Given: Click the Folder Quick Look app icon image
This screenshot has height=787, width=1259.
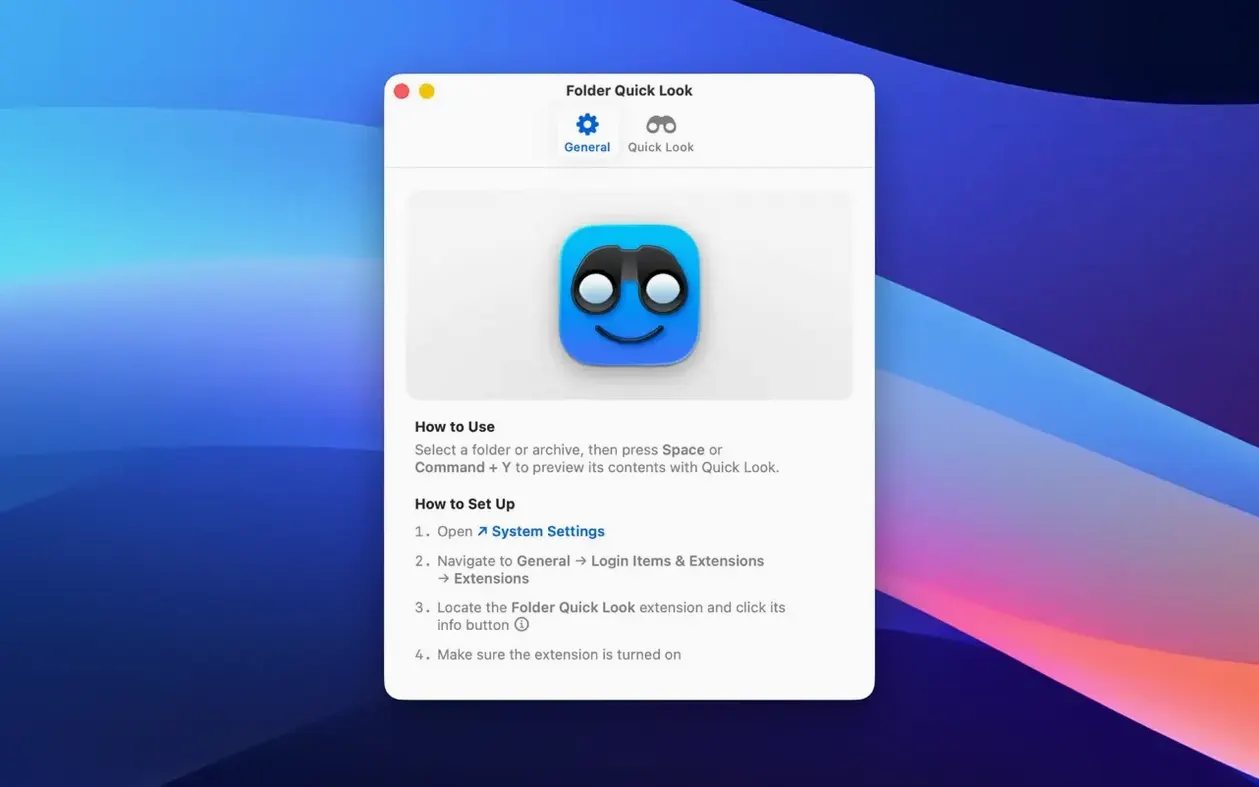Looking at the screenshot, I should [x=629, y=295].
